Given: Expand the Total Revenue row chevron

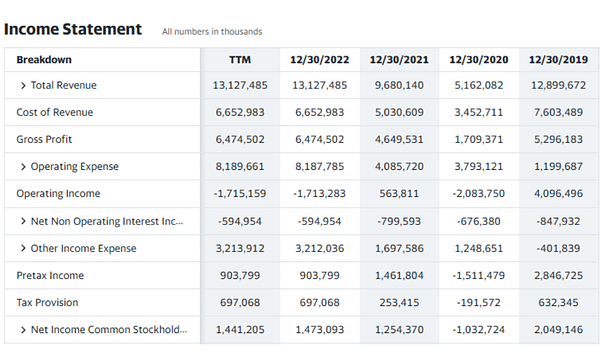Looking at the screenshot, I should (23, 85).
